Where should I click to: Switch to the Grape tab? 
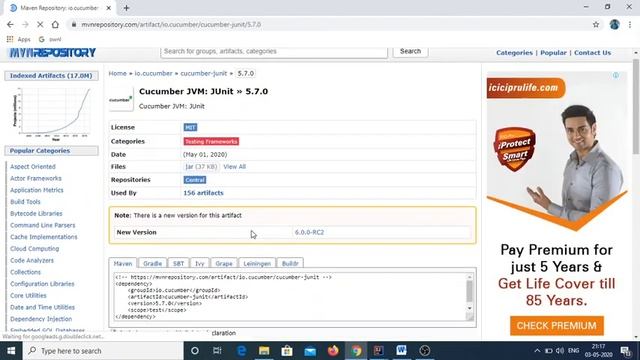coord(224,263)
